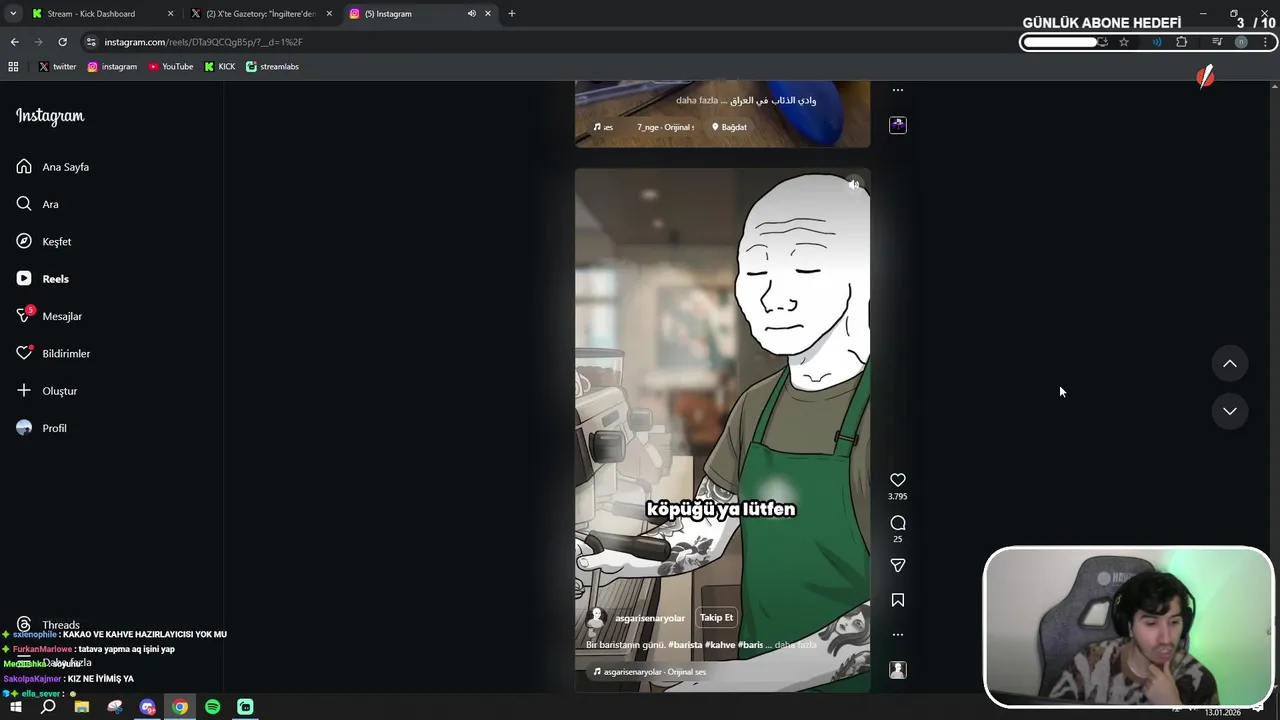
Task: Close the Stream - Kick Dashboard tab
Action: (170, 14)
